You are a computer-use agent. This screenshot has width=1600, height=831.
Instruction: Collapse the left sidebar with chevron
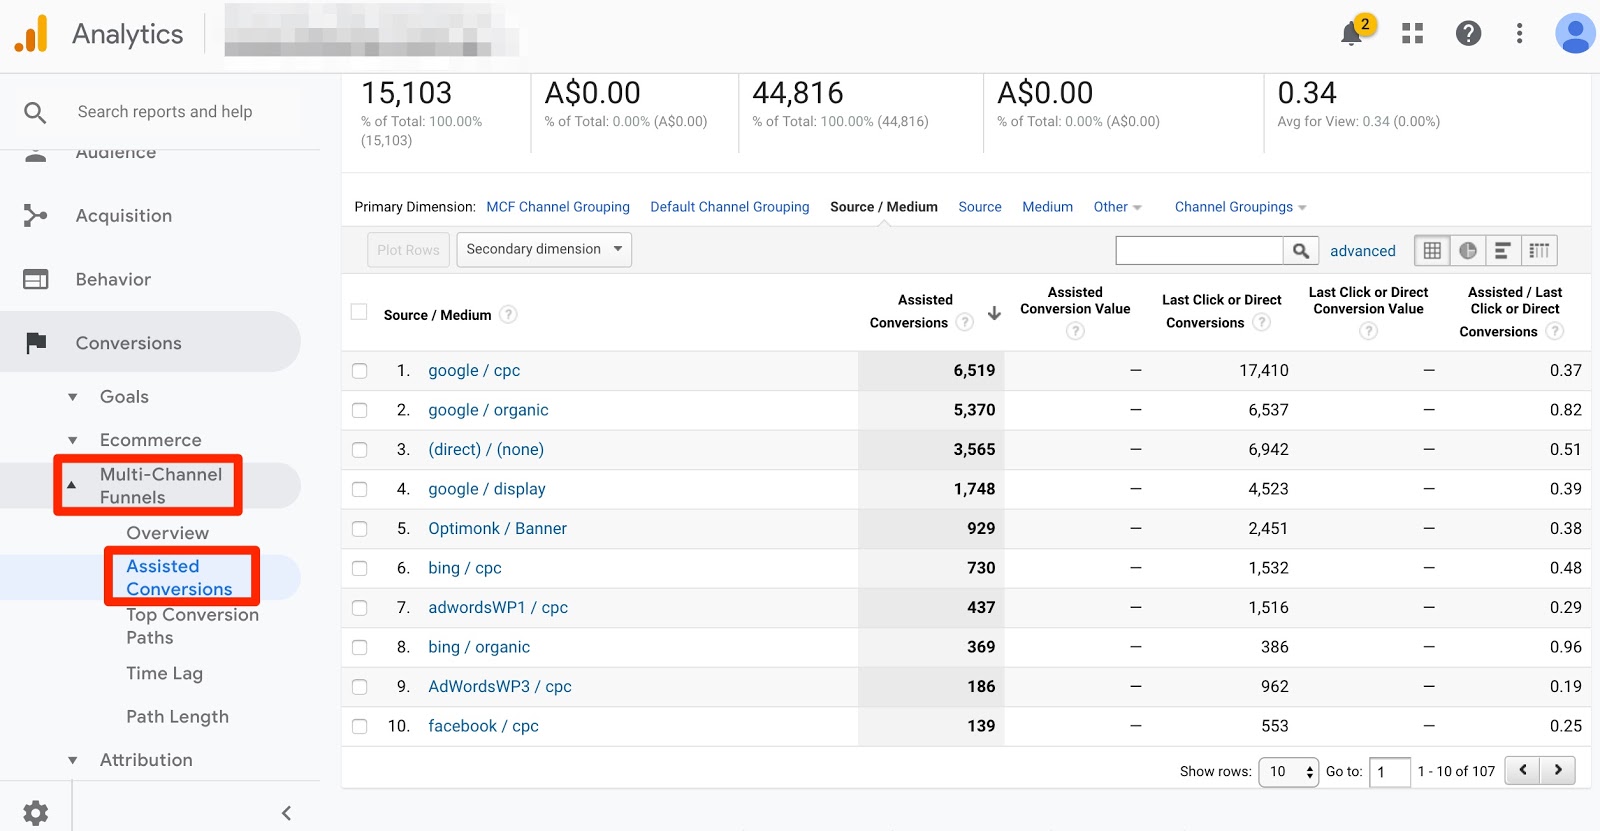click(x=286, y=813)
